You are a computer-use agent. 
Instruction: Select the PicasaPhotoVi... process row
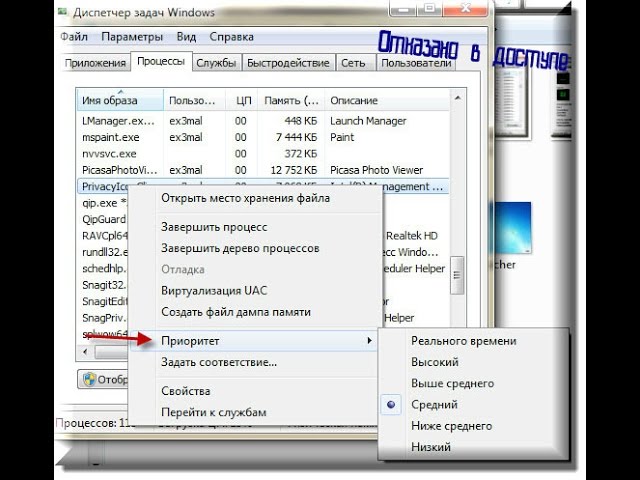click(x=263, y=170)
